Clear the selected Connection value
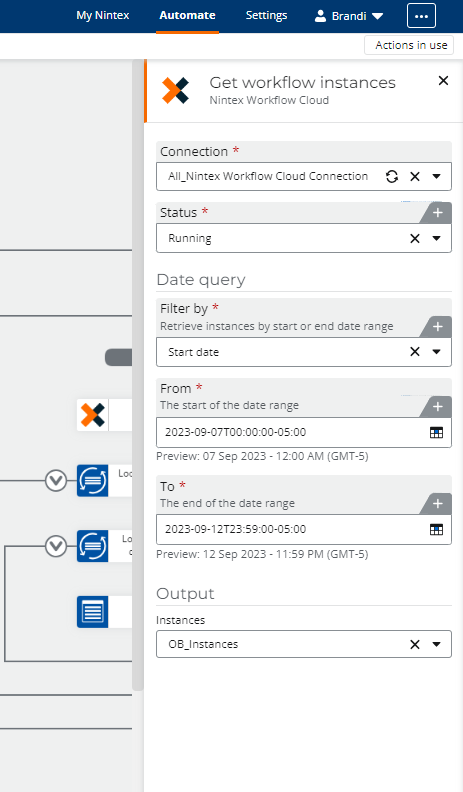The height and width of the screenshot is (792, 463). [415, 176]
